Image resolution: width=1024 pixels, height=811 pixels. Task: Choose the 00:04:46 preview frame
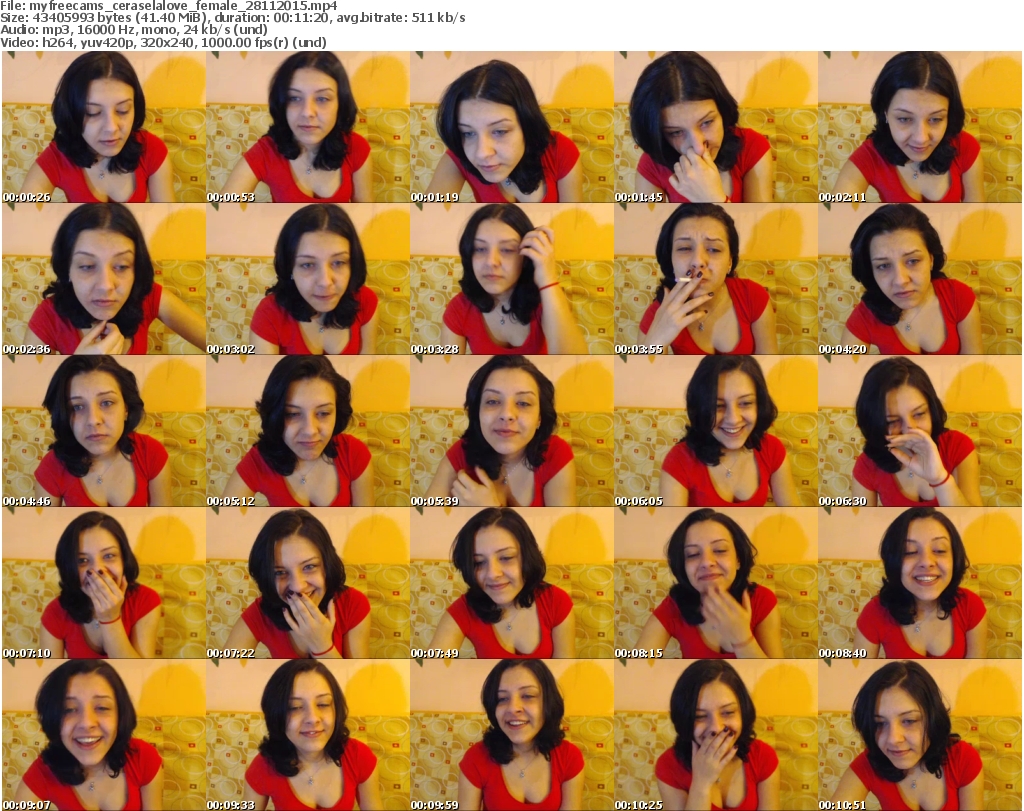[104, 431]
